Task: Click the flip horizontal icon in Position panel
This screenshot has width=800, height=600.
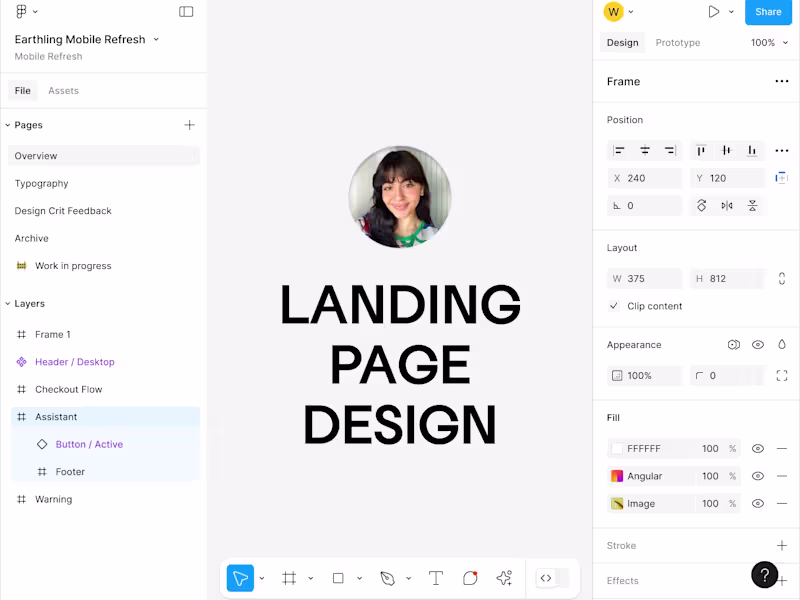Action: click(726, 207)
